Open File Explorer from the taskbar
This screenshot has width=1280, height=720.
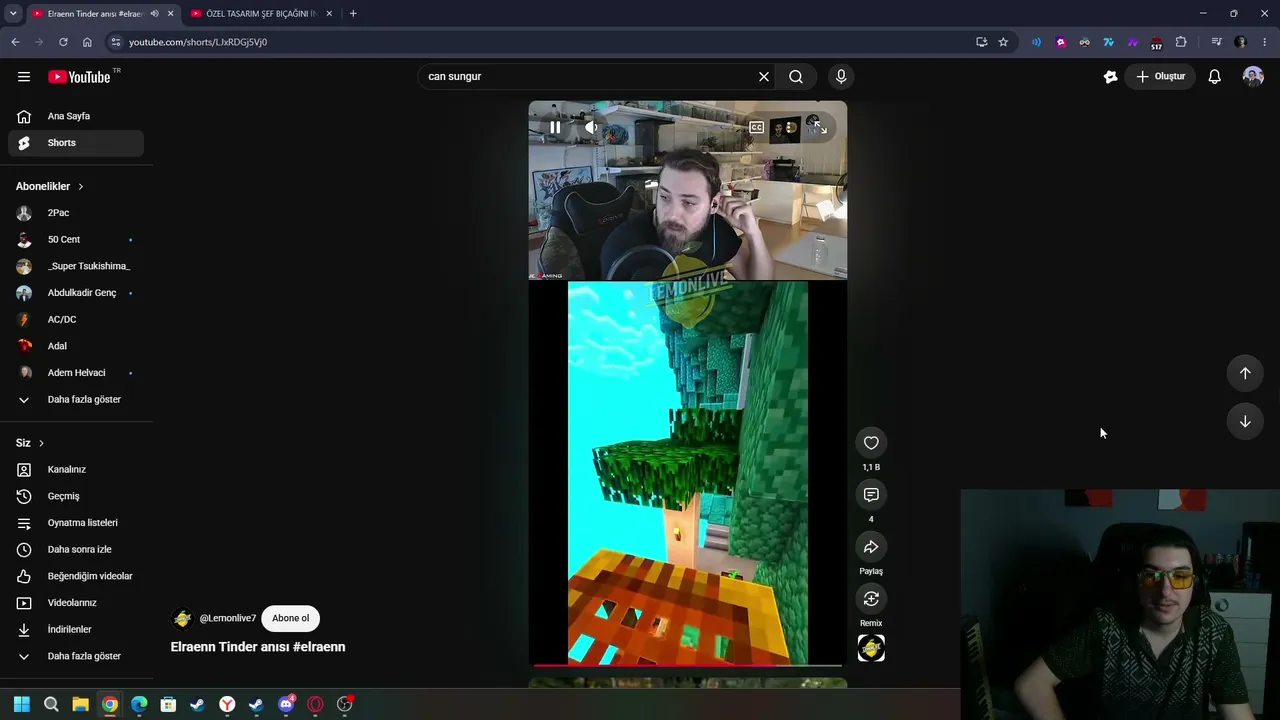(x=80, y=704)
